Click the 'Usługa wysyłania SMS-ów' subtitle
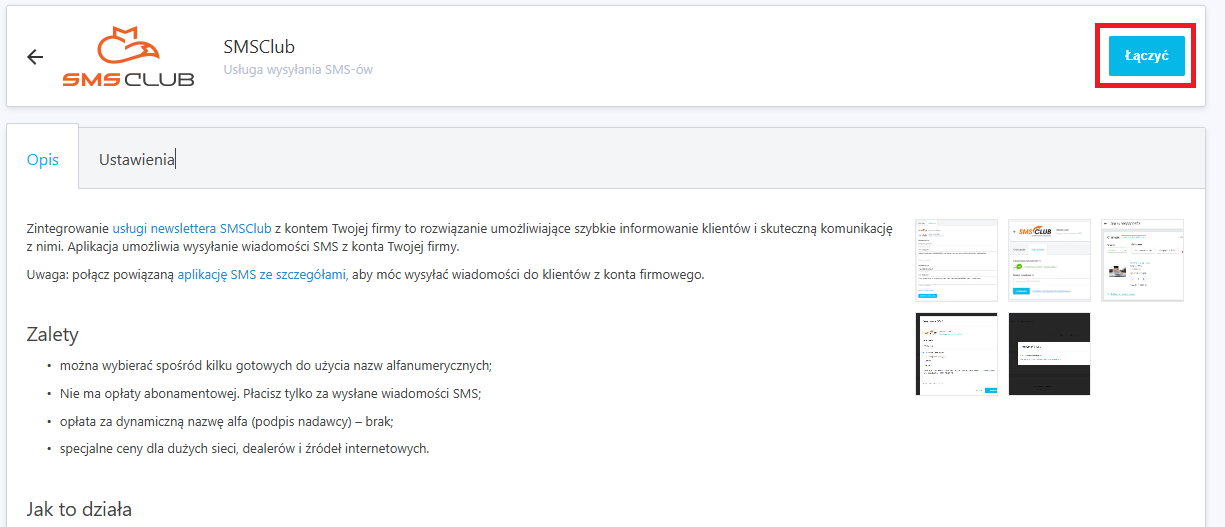This screenshot has height=527, width=1225. tap(298, 70)
